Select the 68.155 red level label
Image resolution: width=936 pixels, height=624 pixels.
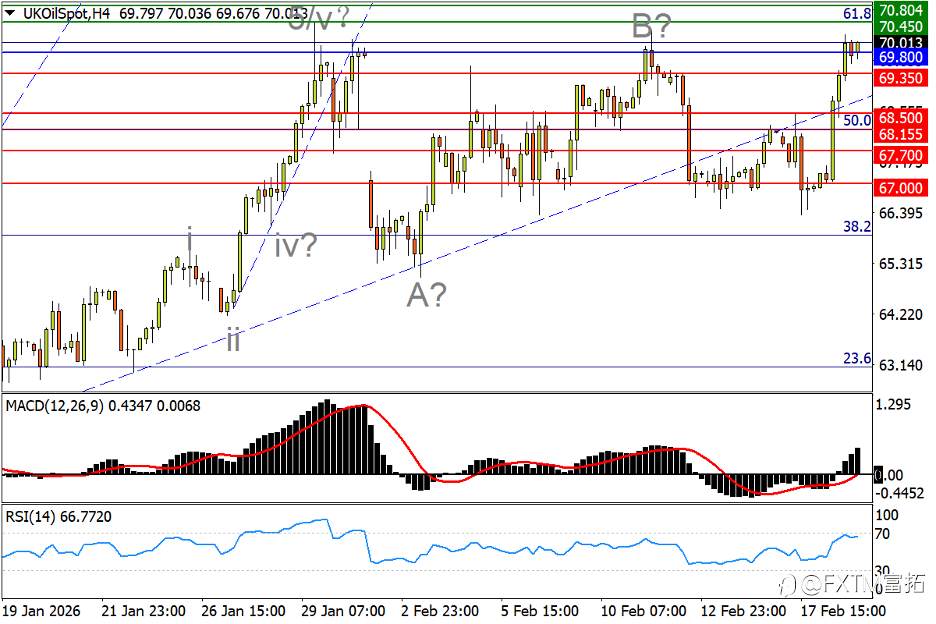click(x=901, y=134)
